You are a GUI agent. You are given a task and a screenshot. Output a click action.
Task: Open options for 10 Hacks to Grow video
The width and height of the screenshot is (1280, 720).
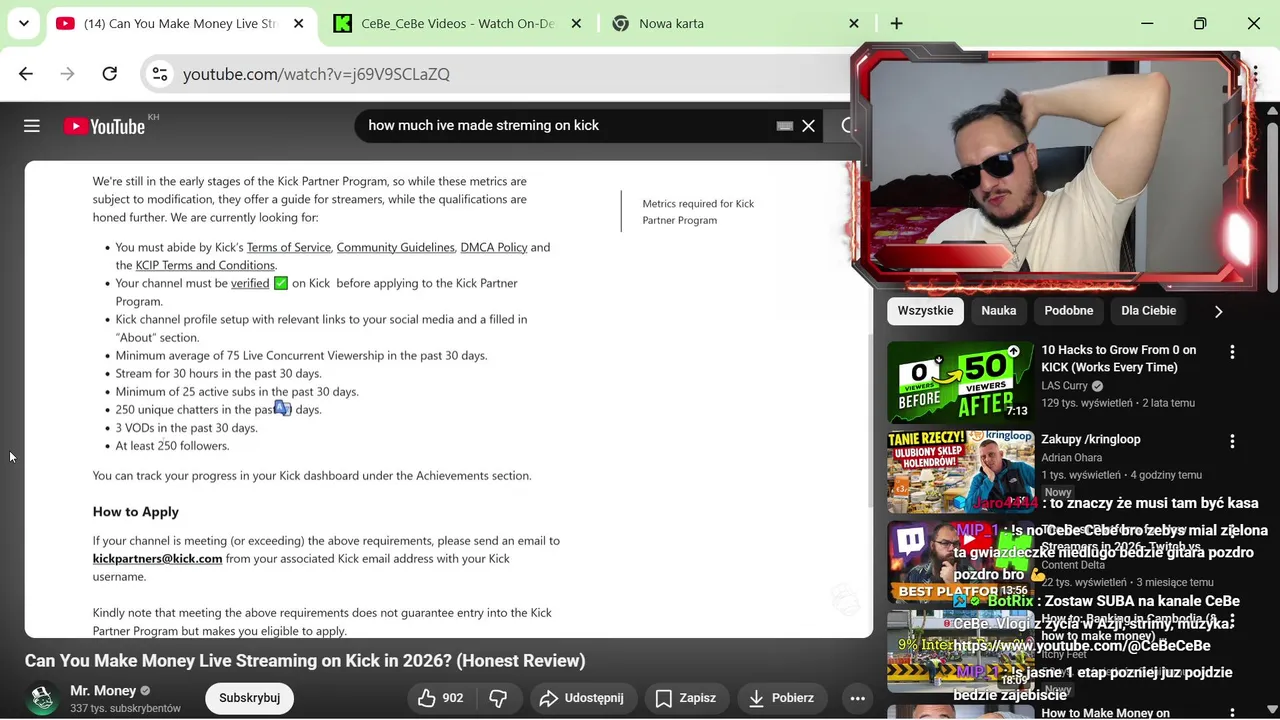pyautogui.click(x=1232, y=352)
